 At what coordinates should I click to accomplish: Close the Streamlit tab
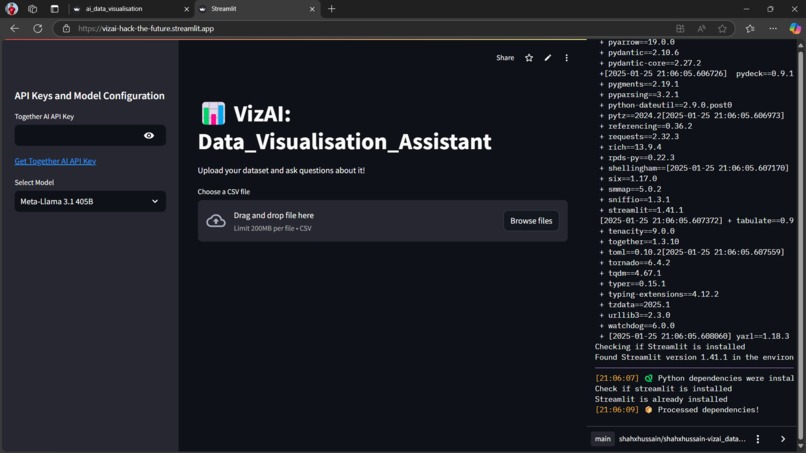click(x=312, y=9)
